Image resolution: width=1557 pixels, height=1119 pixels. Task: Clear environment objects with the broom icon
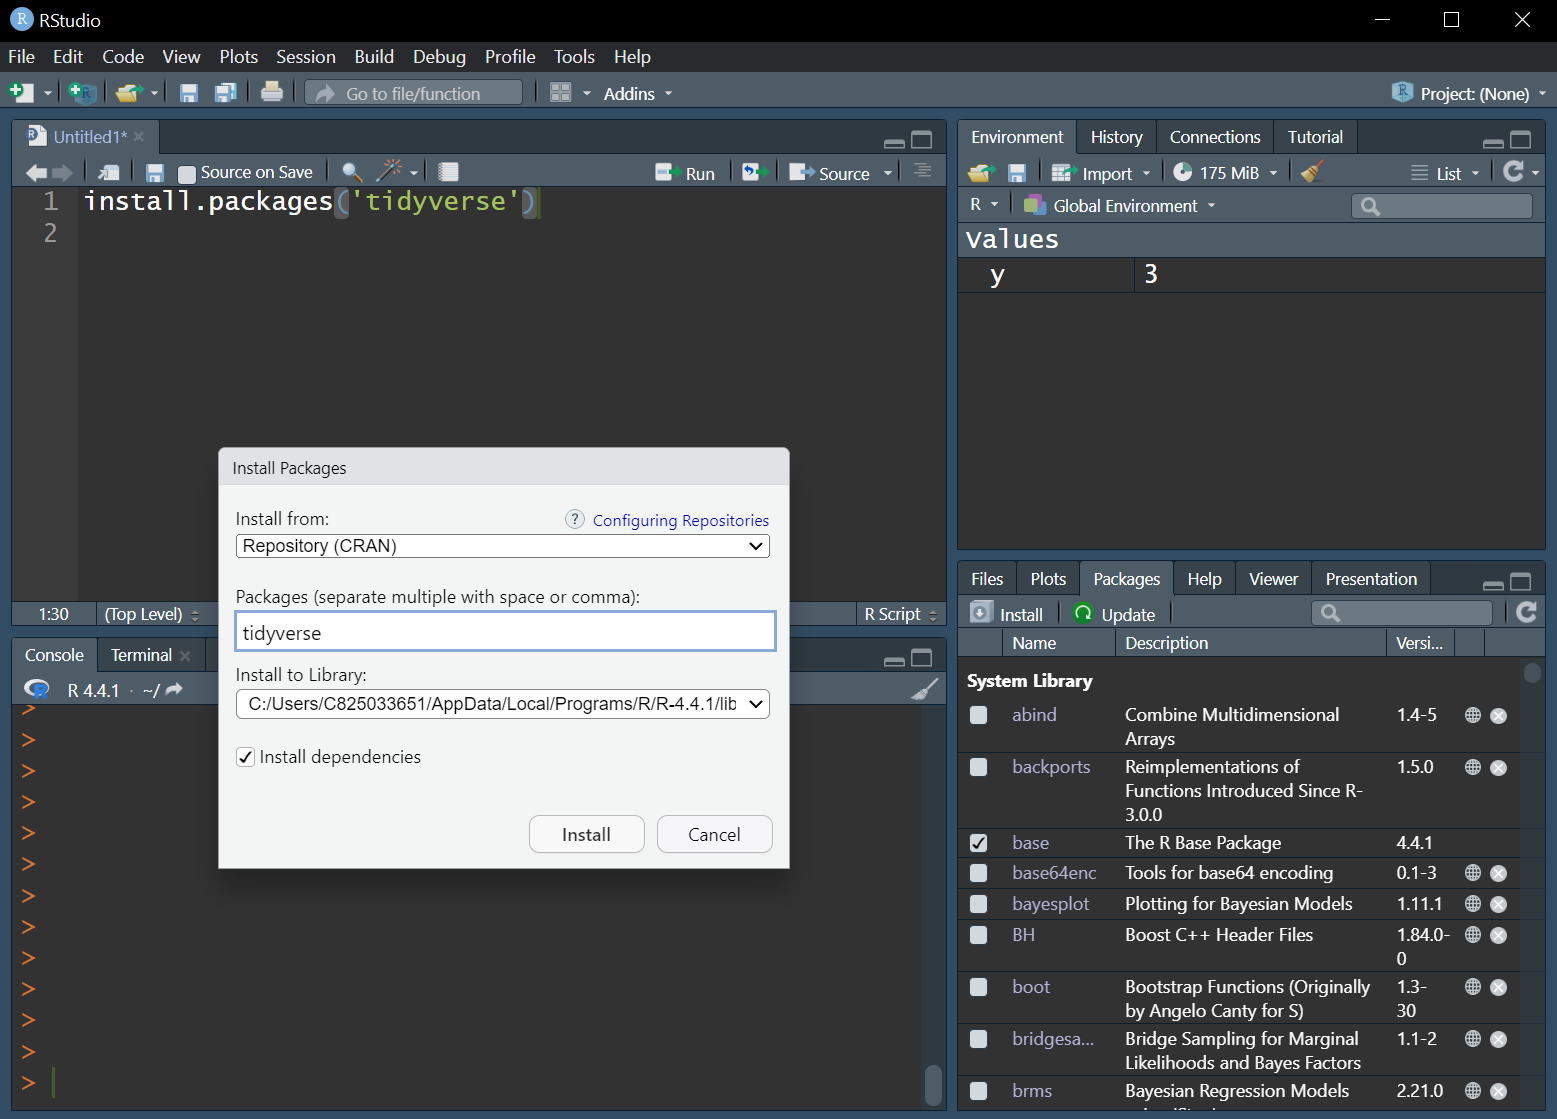tap(1312, 173)
